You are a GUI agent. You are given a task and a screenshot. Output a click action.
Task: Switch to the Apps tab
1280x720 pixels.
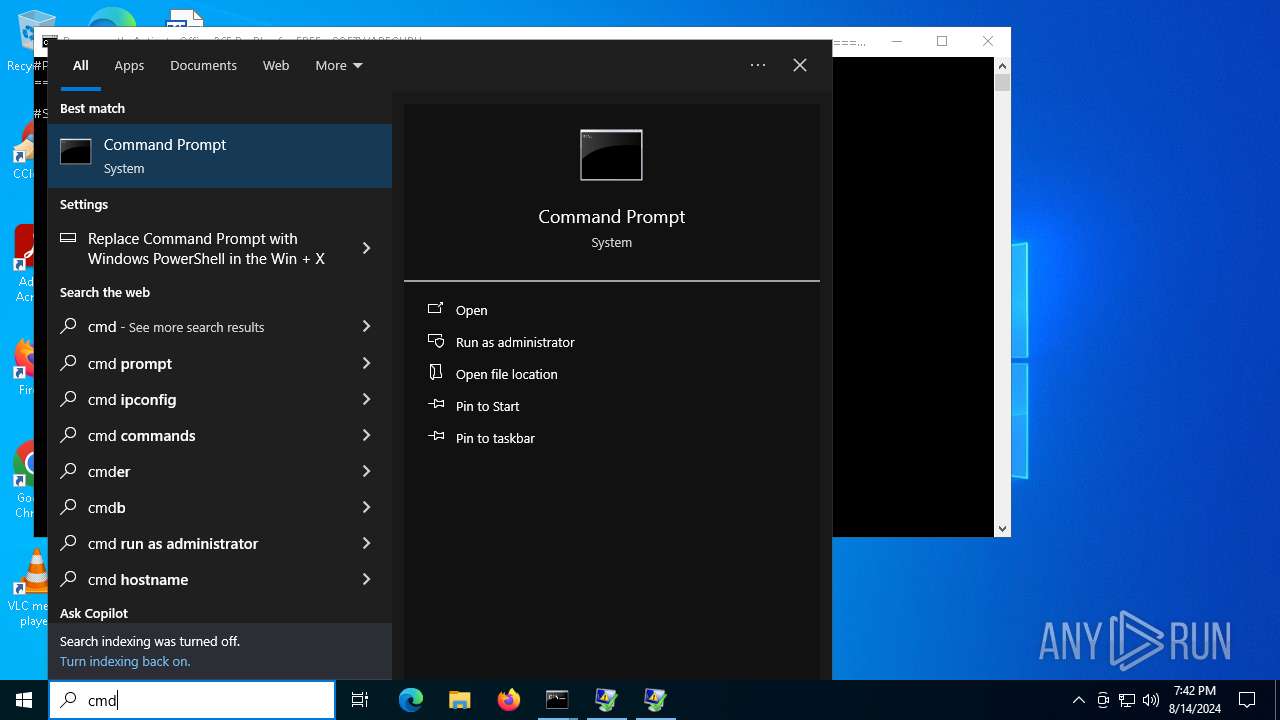129,65
